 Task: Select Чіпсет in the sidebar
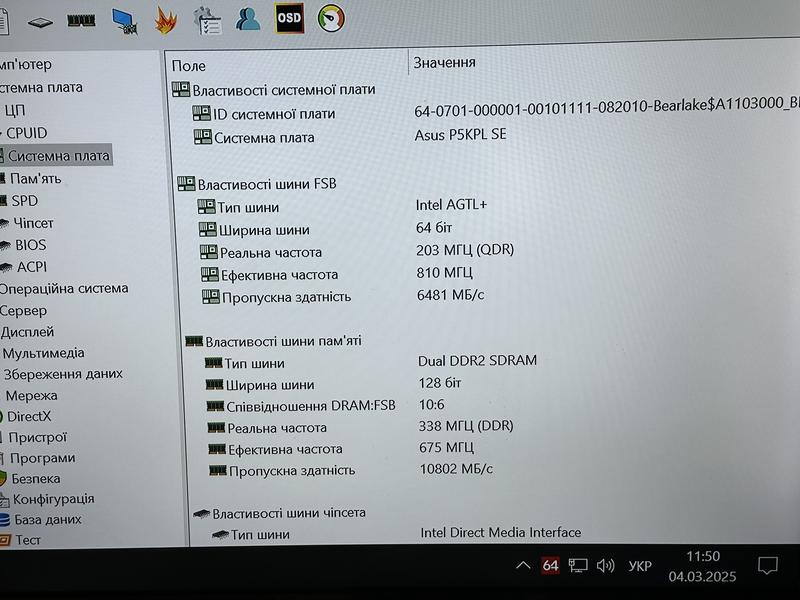pos(33,222)
